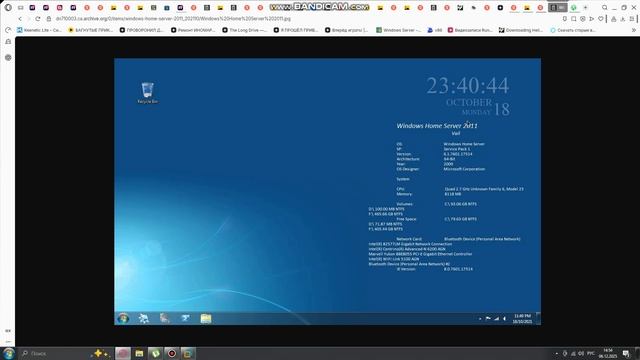Select the currently active highlighted tab
The image size is (640, 360).
tap(558, 7)
